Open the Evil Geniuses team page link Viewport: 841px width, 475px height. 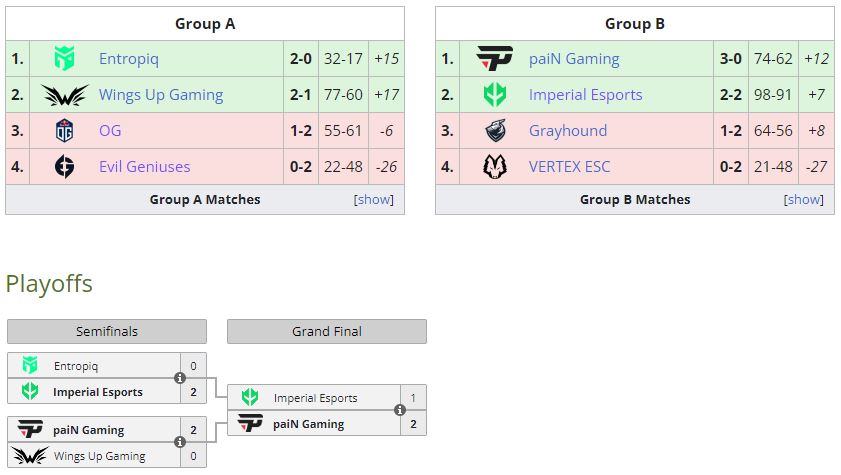click(144, 167)
